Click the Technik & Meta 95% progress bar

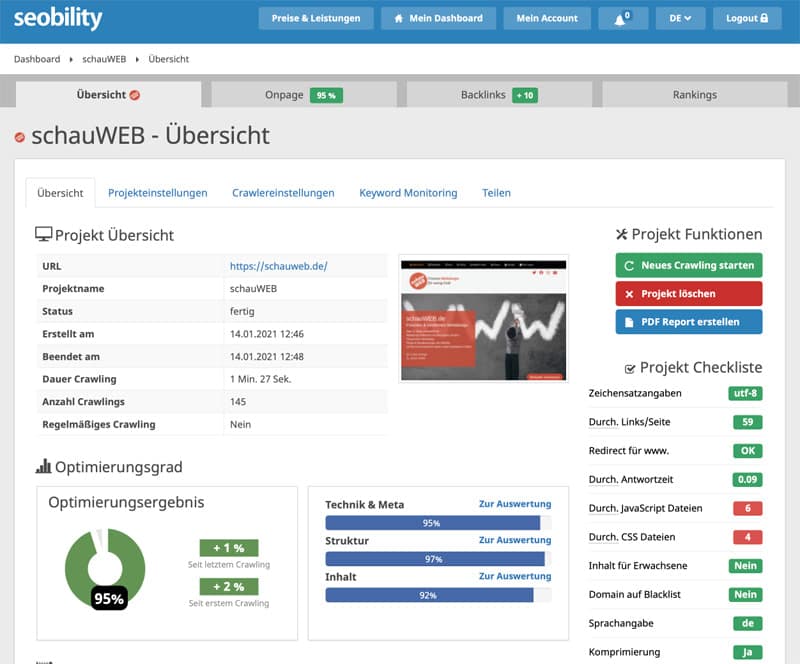pos(438,523)
